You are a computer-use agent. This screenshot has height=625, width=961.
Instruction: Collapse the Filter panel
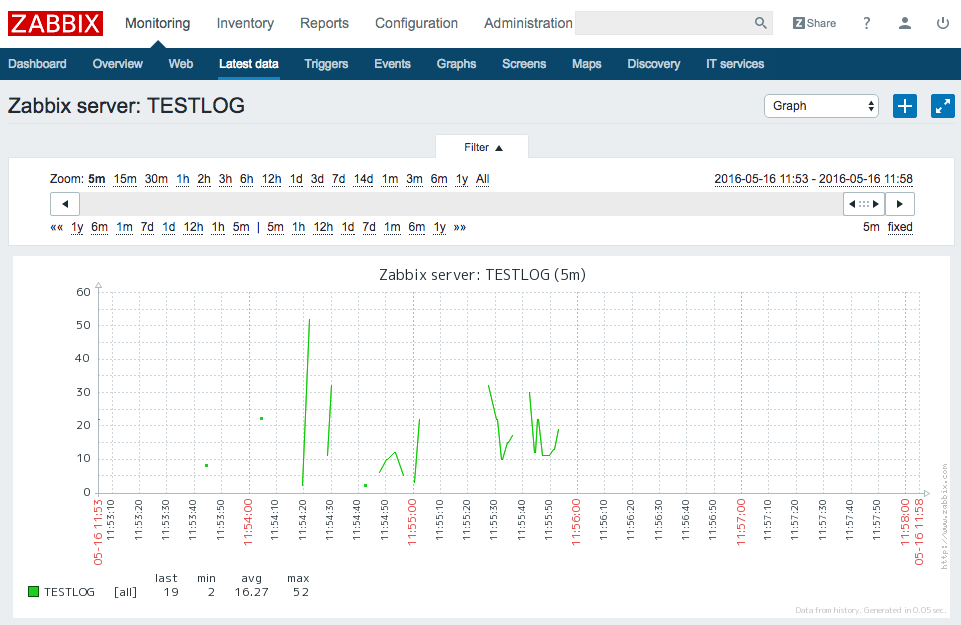482,147
